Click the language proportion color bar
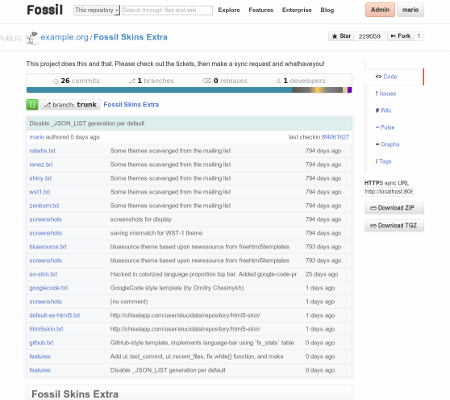450x400 pixels. [x=189, y=90]
